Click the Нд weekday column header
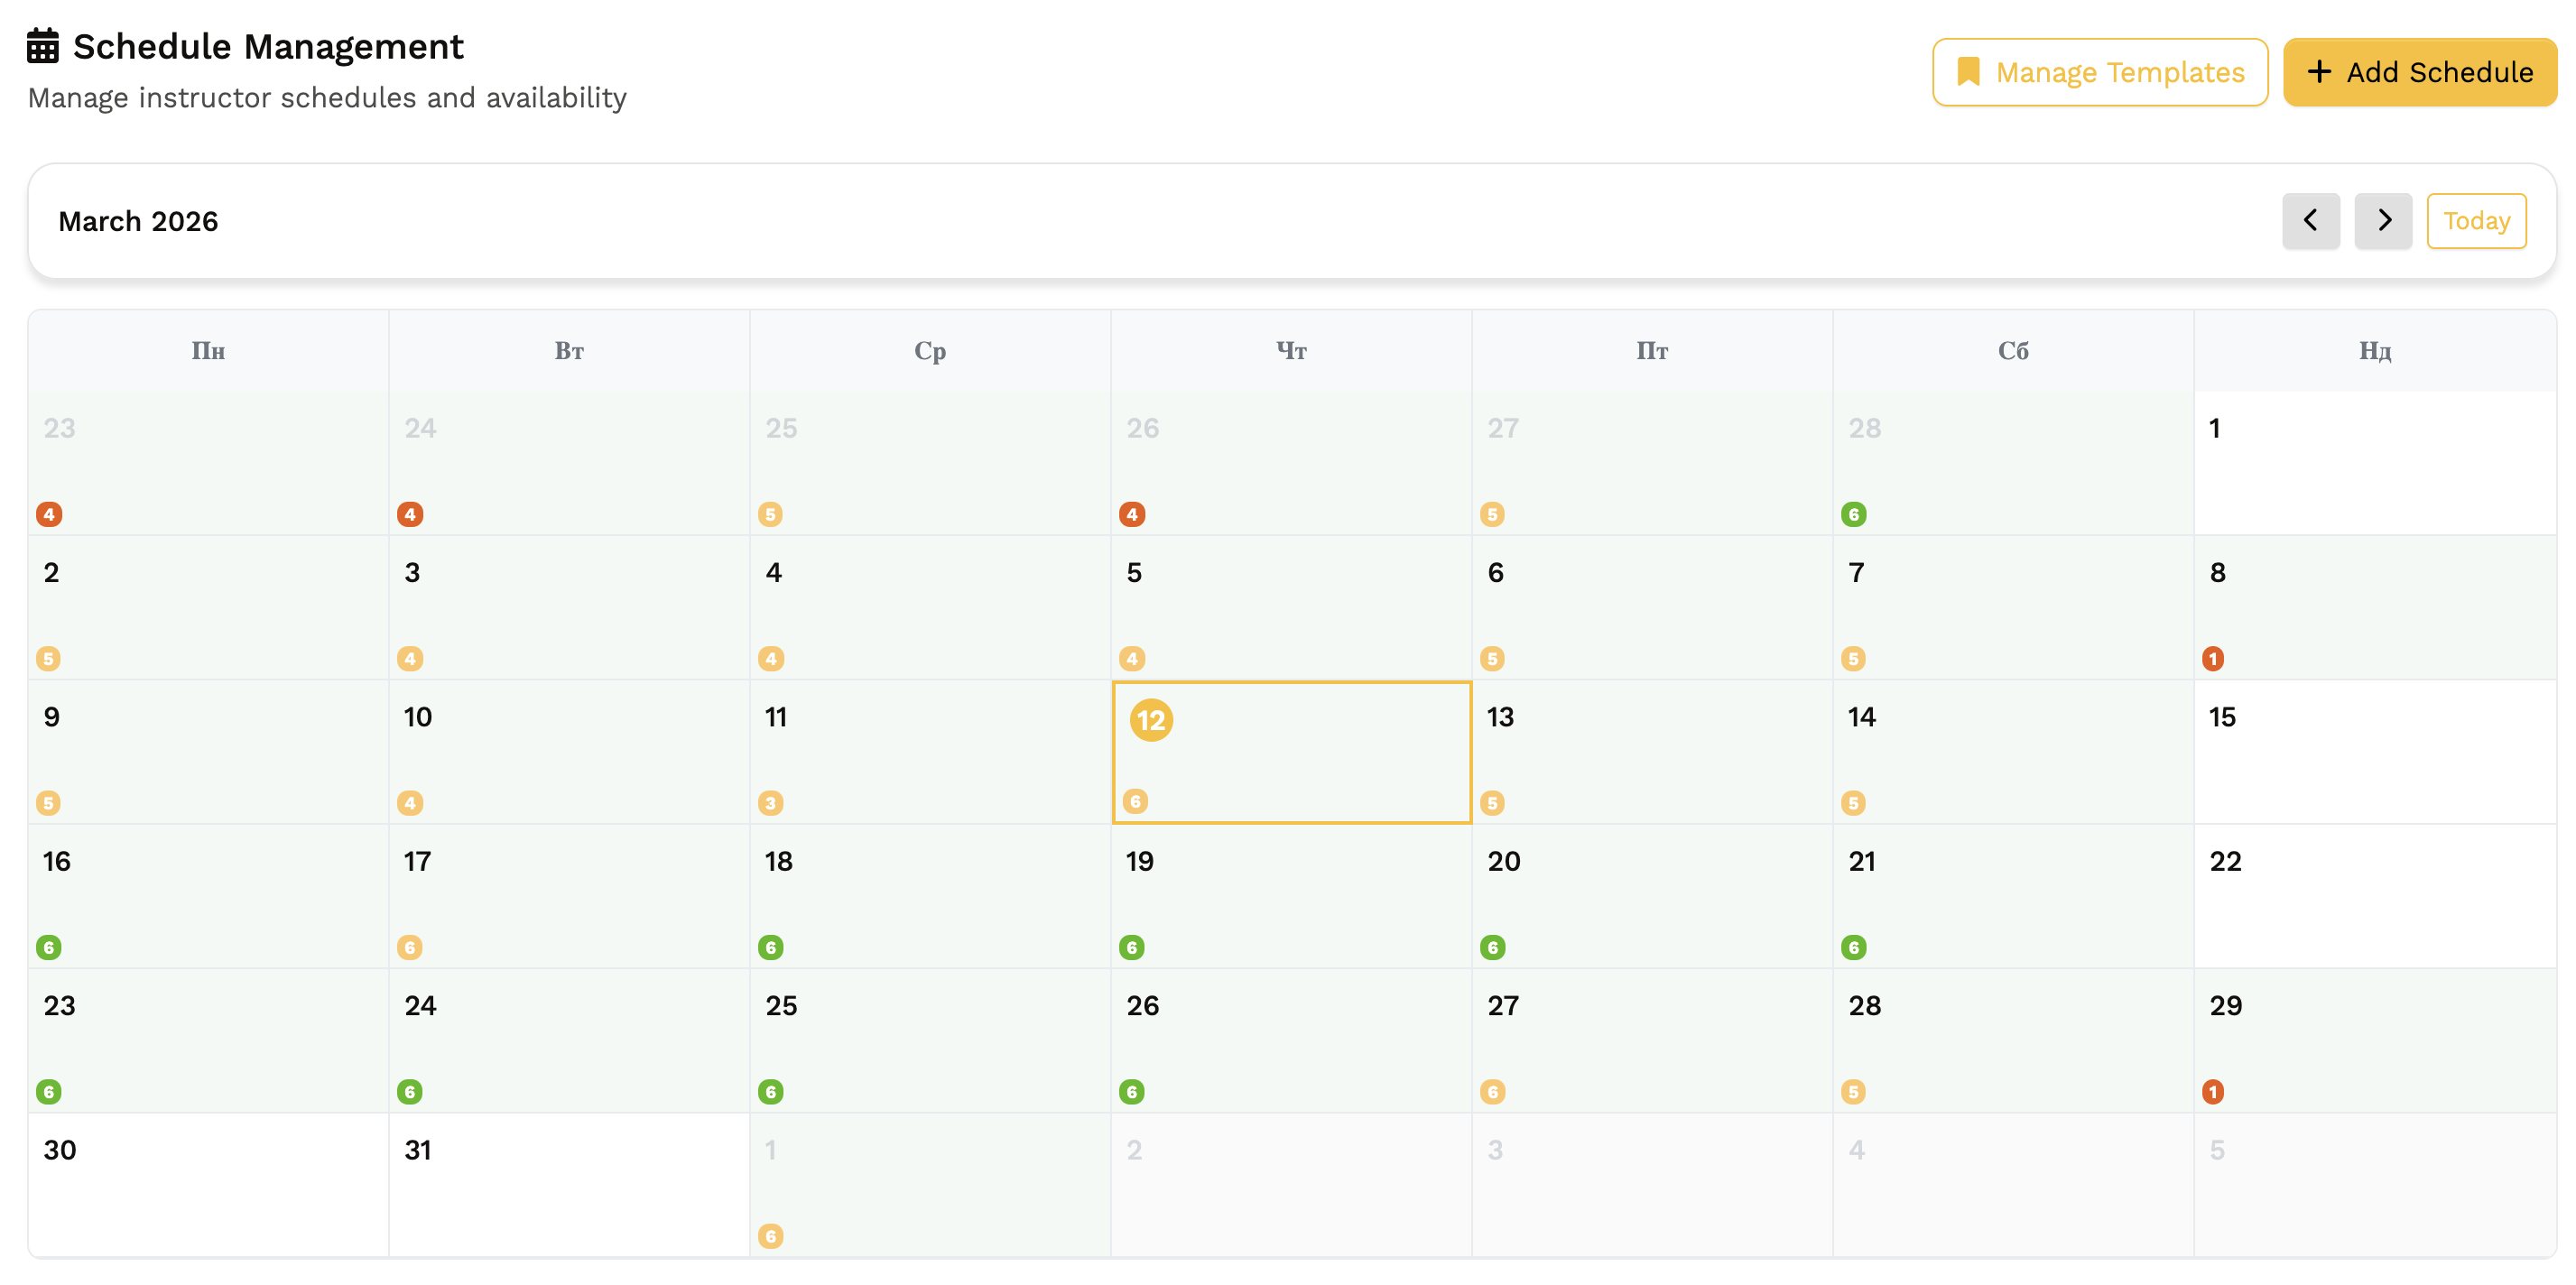This screenshot has height=1285, width=2576. tap(2374, 351)
